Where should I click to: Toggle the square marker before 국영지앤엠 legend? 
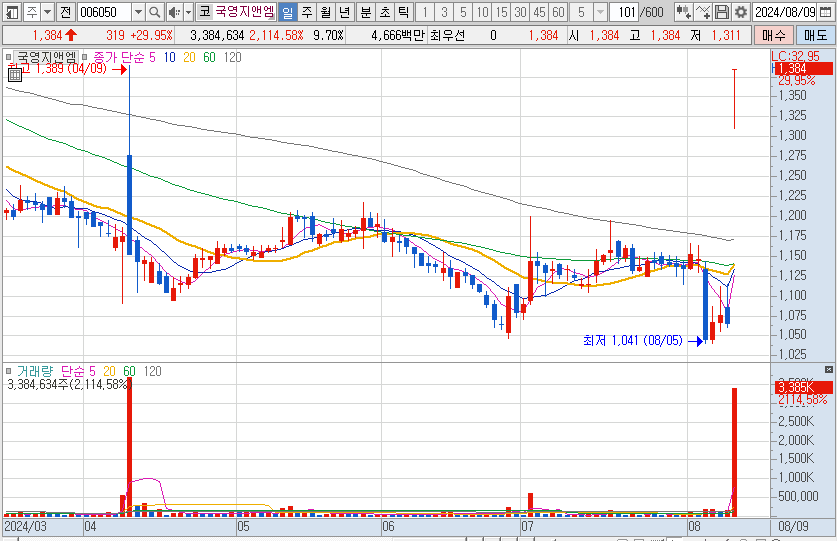(9, 57)
